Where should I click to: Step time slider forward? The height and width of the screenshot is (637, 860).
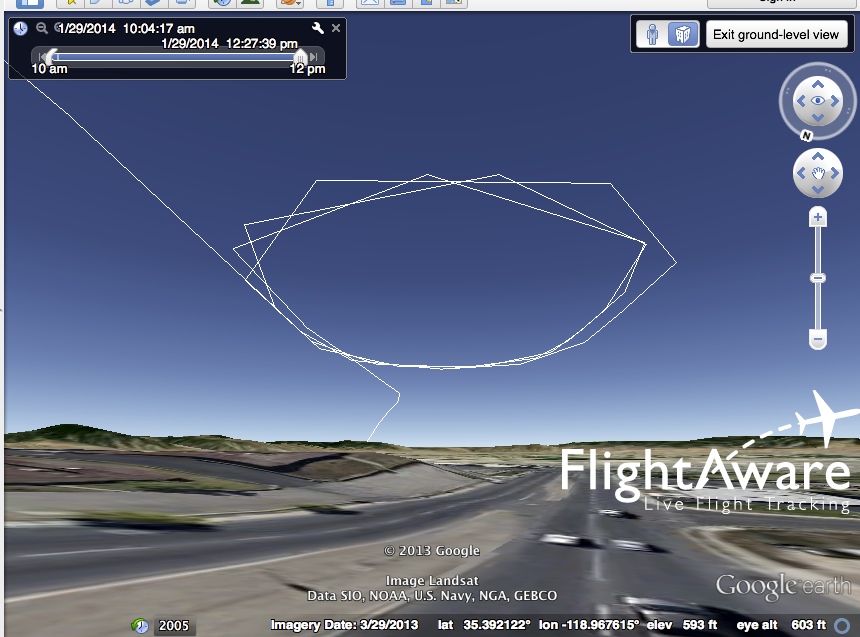(314, 57)
